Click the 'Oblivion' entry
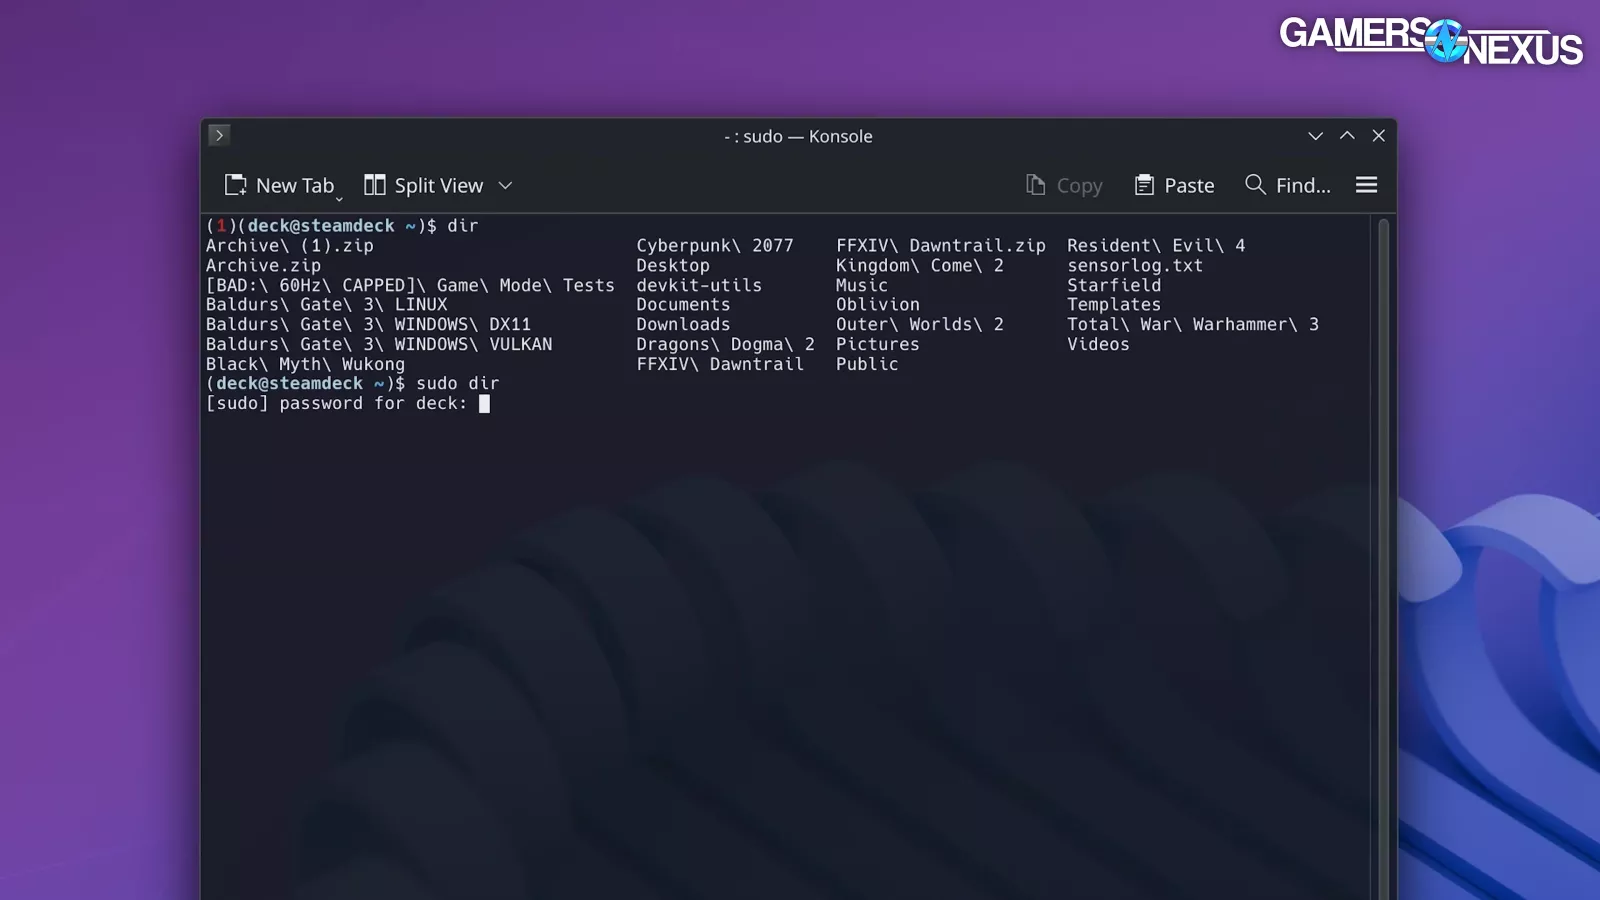1600x900 pixels. click(x=878, y=305)
